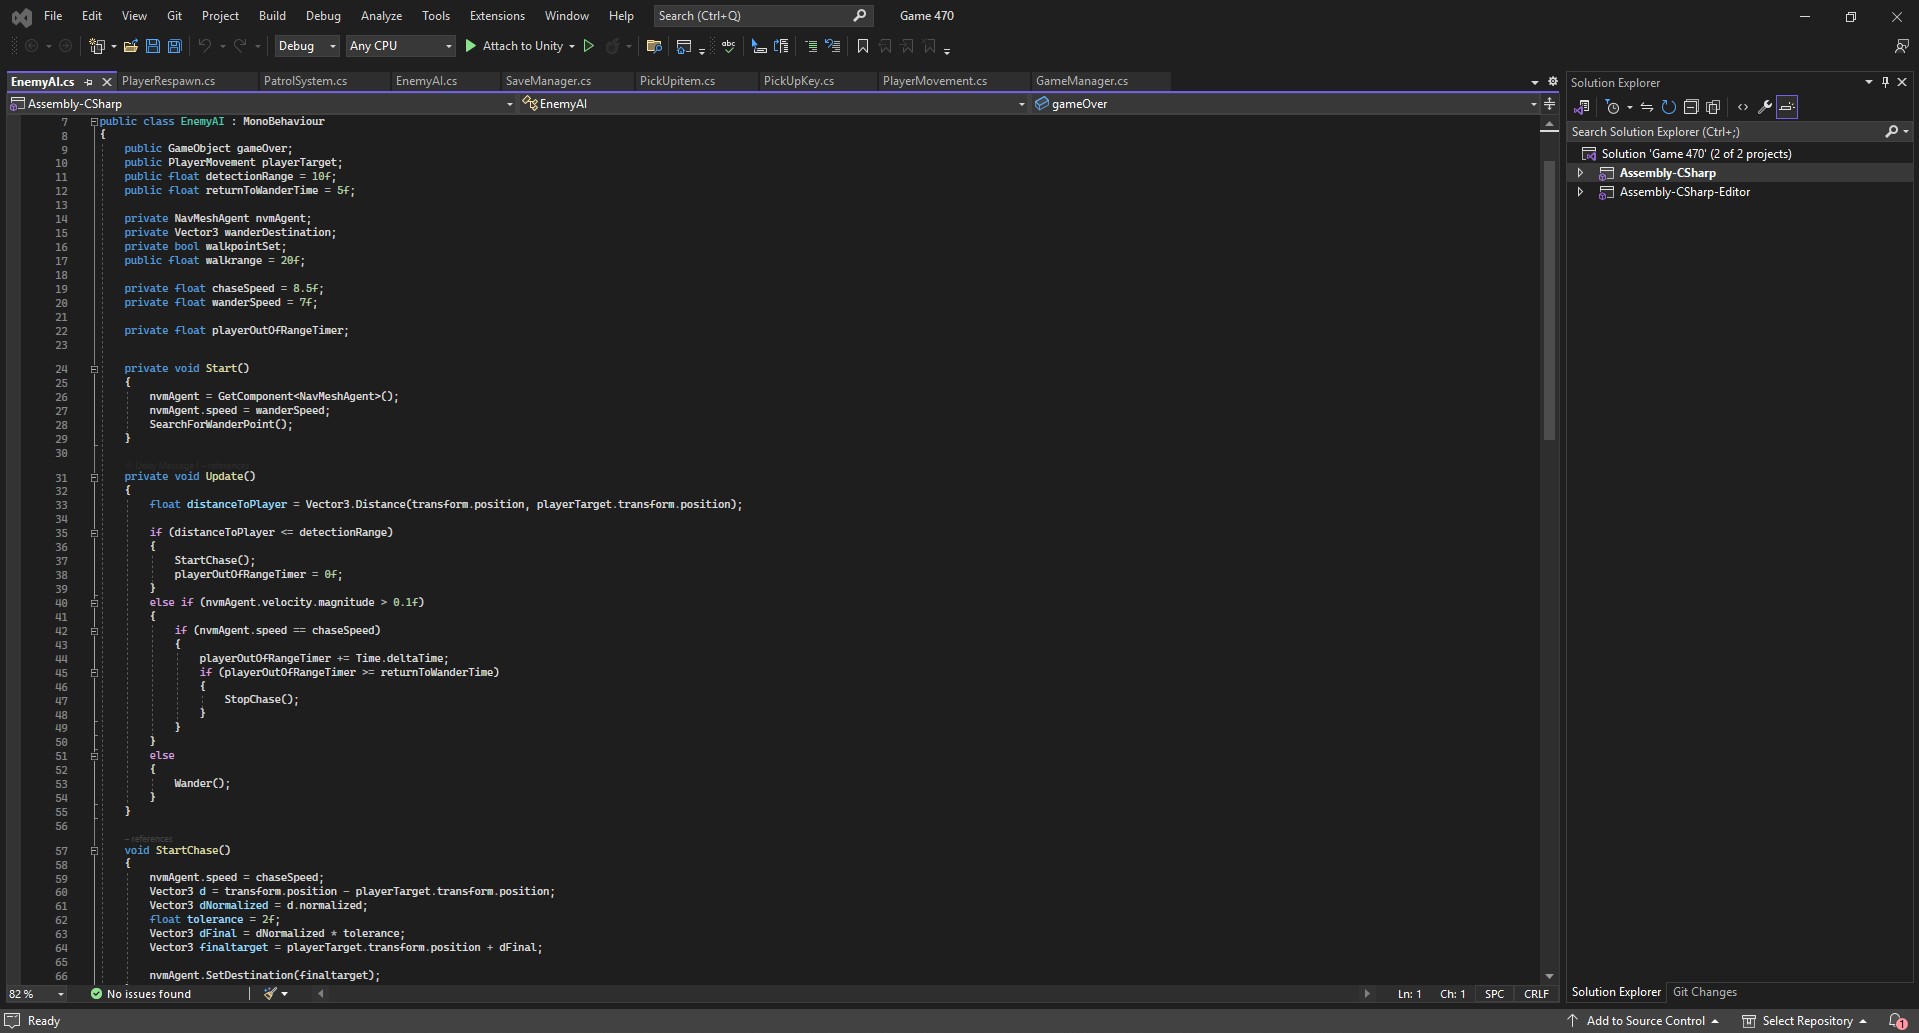Open Properties wrench icon in Solution Explorer
The height and width of the screenshot is (1033, 1919).
(x=1765, y=107)
